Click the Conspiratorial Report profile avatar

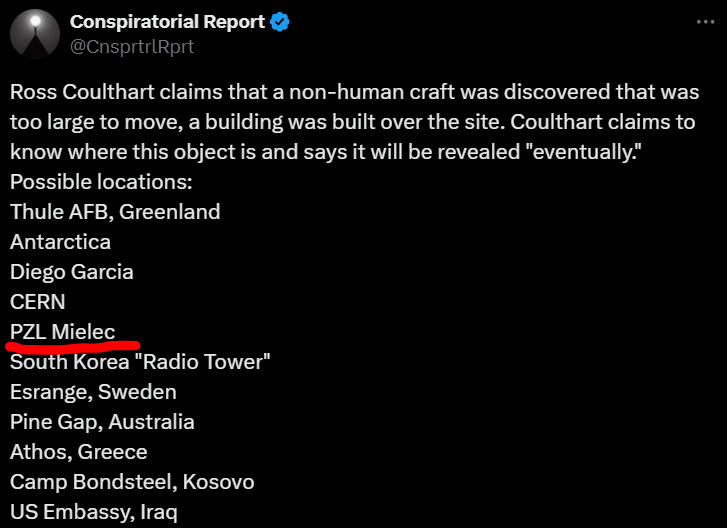point(34,34)
